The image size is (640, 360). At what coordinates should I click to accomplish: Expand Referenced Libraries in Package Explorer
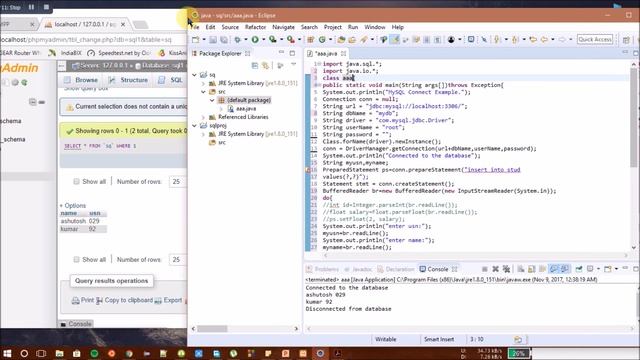point(203,117)
